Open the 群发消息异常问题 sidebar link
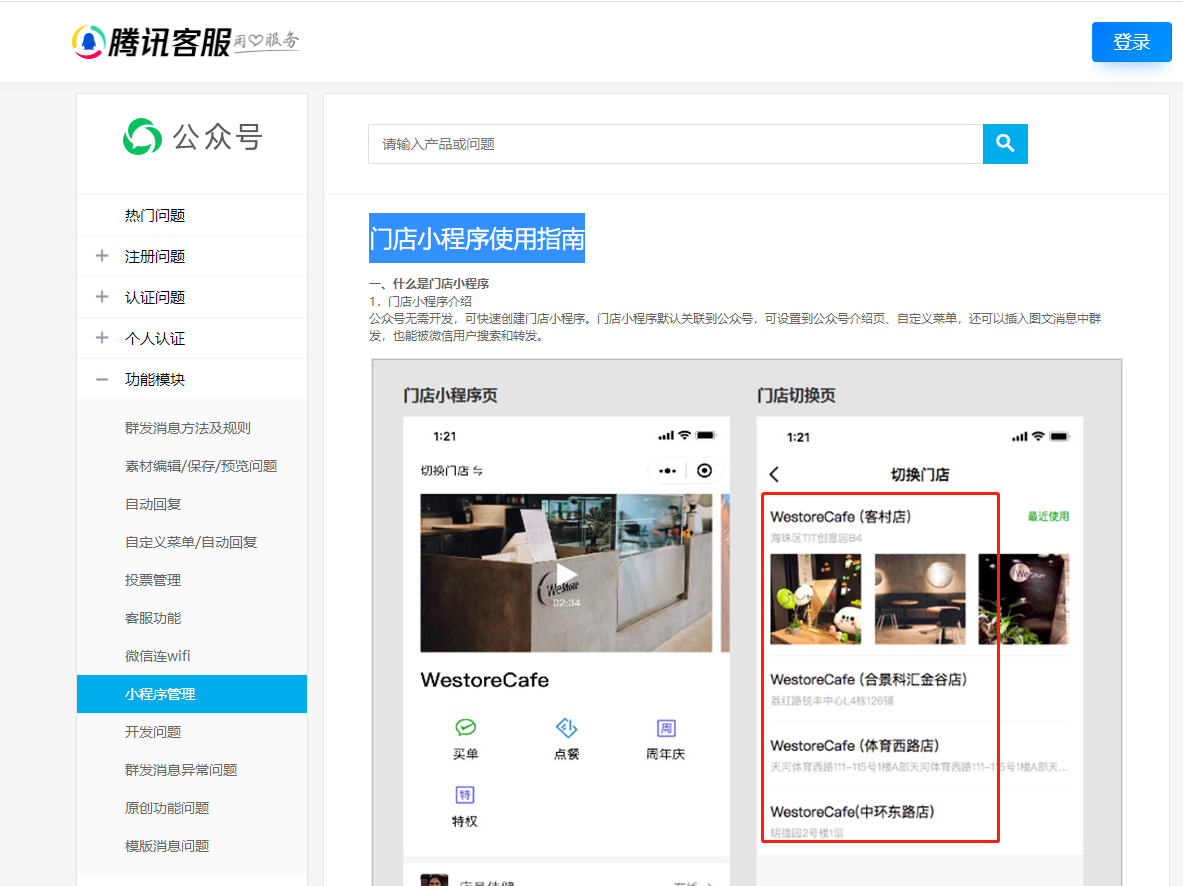This screenshot has width=1183, height=886. pos(181,770)
